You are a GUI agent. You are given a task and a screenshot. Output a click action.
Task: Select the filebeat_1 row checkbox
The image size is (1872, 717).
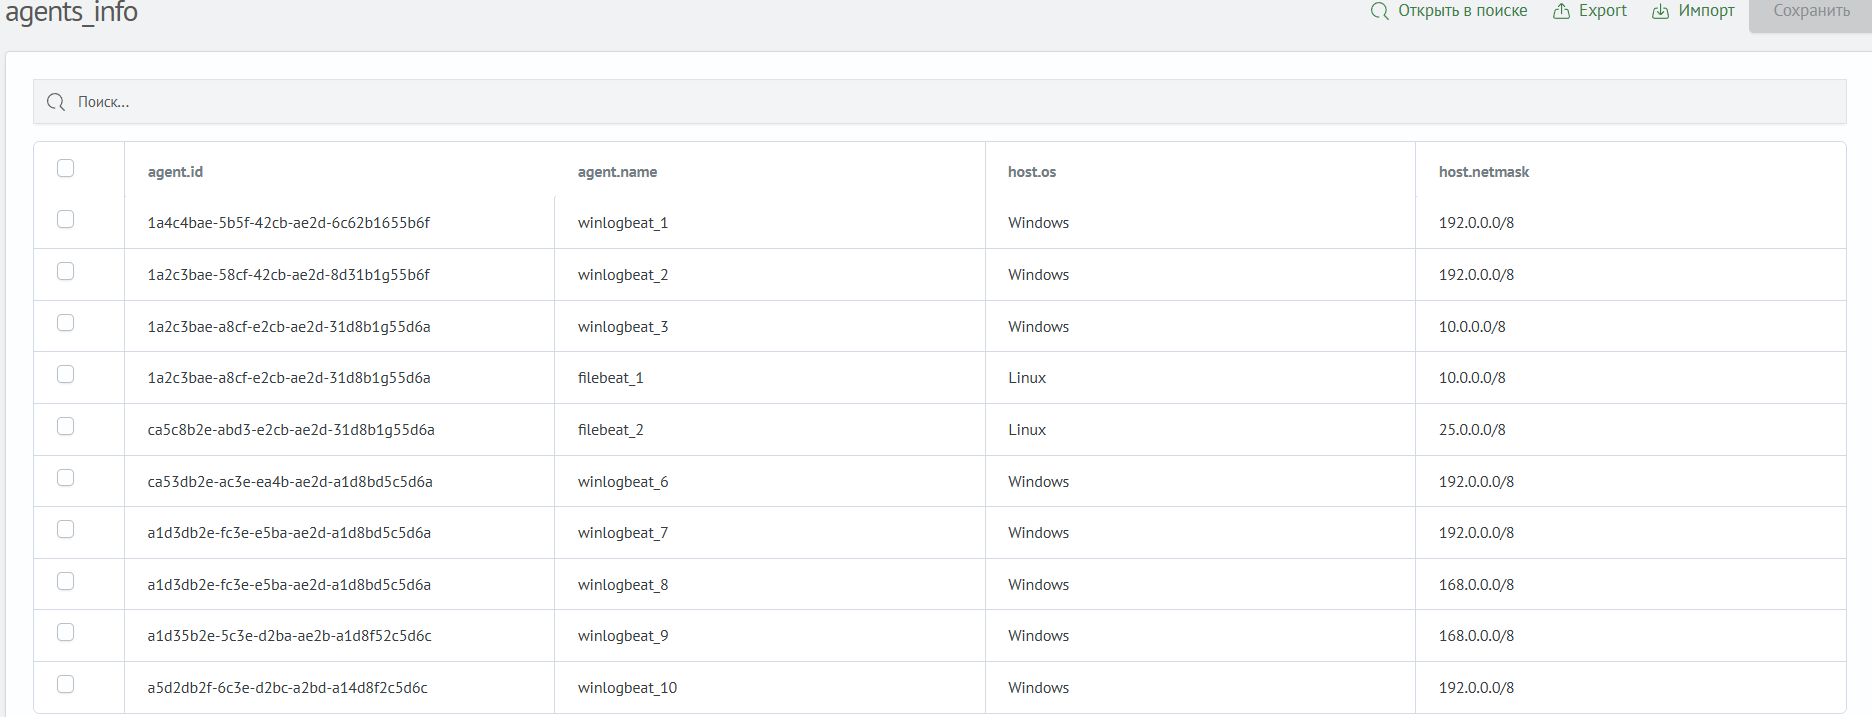[x=66, y=374]
